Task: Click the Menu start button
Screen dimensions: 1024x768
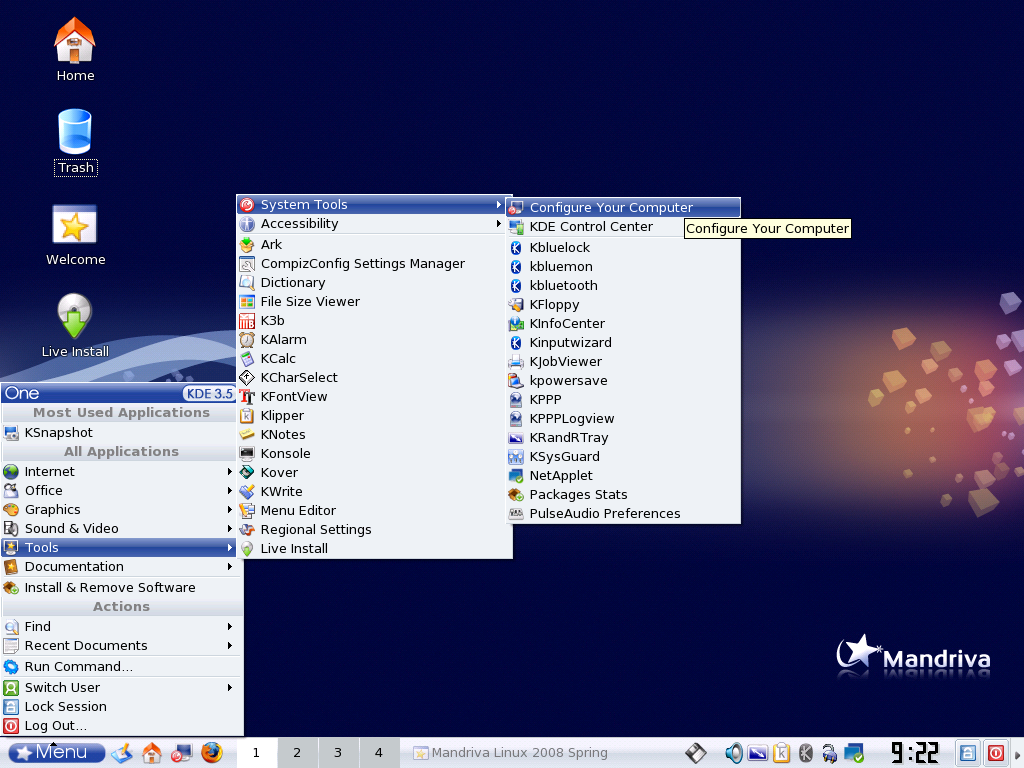Action: coord(57,753)
